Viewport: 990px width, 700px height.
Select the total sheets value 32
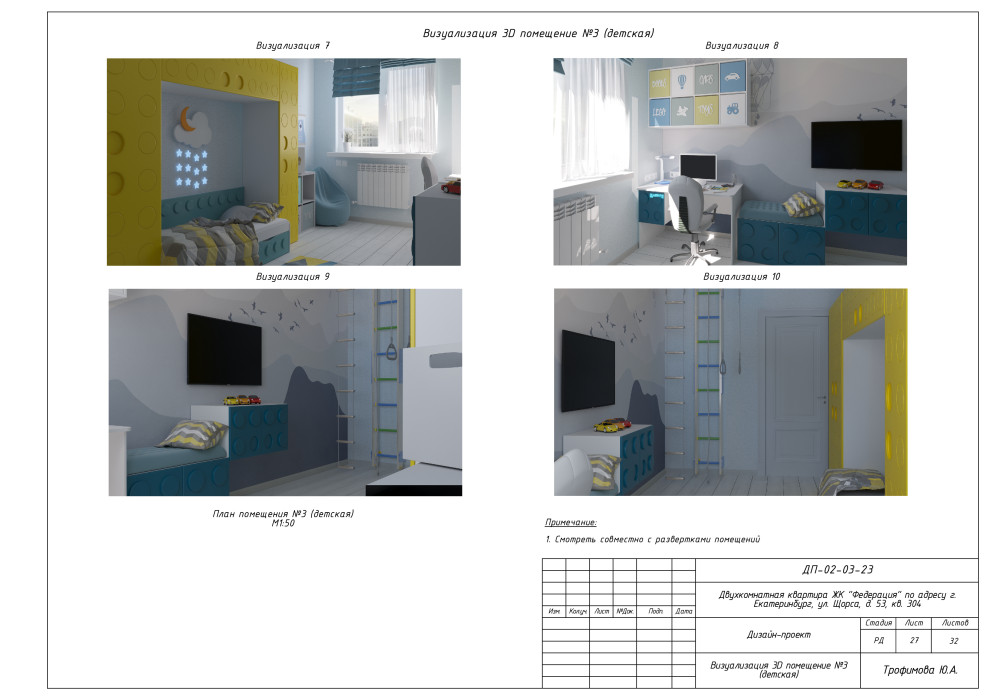pyautogui.click(x=954, y=641)
